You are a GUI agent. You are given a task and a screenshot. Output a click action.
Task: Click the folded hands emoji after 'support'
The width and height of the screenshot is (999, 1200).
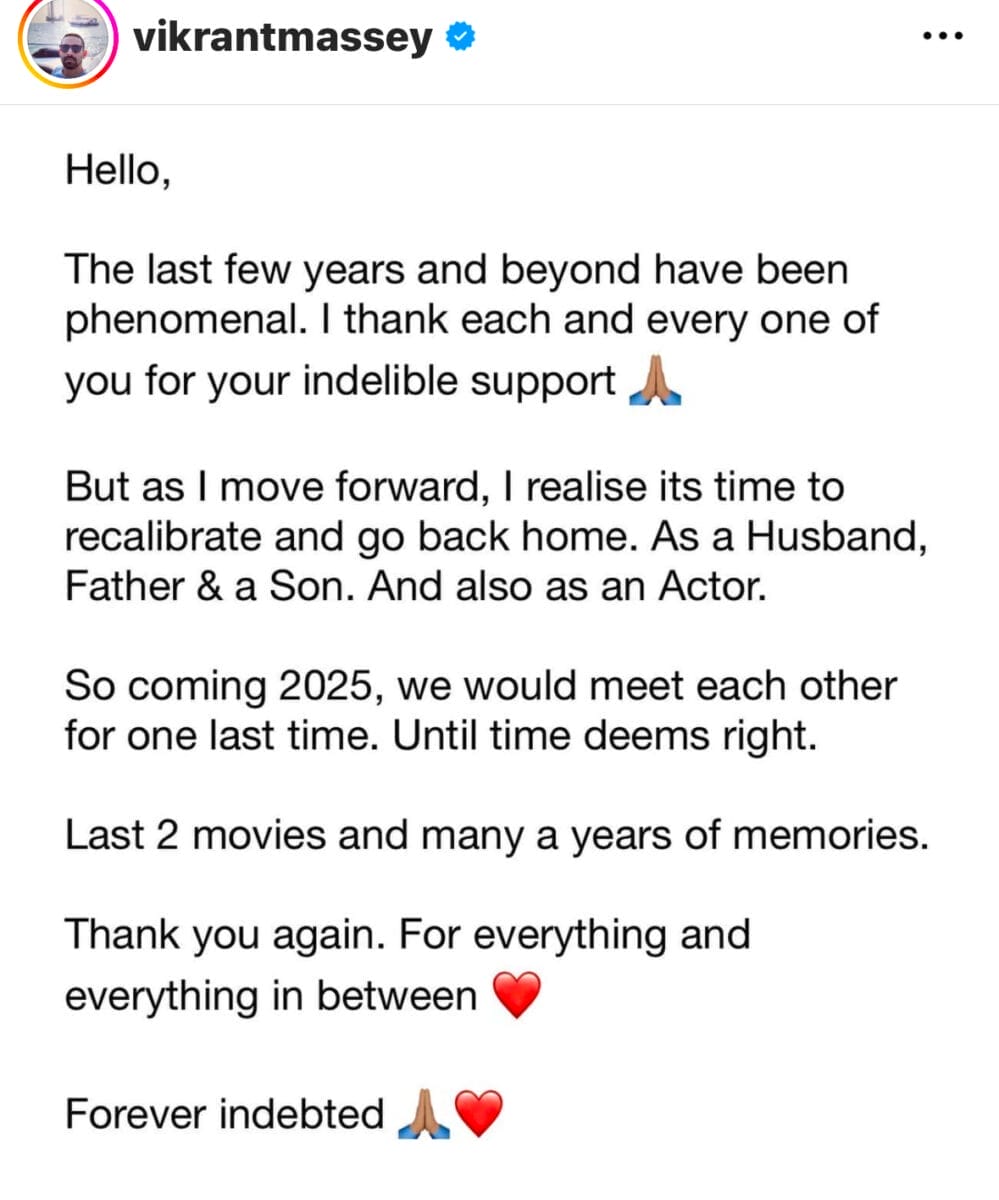pyautogui.click(x=655, y=383)
